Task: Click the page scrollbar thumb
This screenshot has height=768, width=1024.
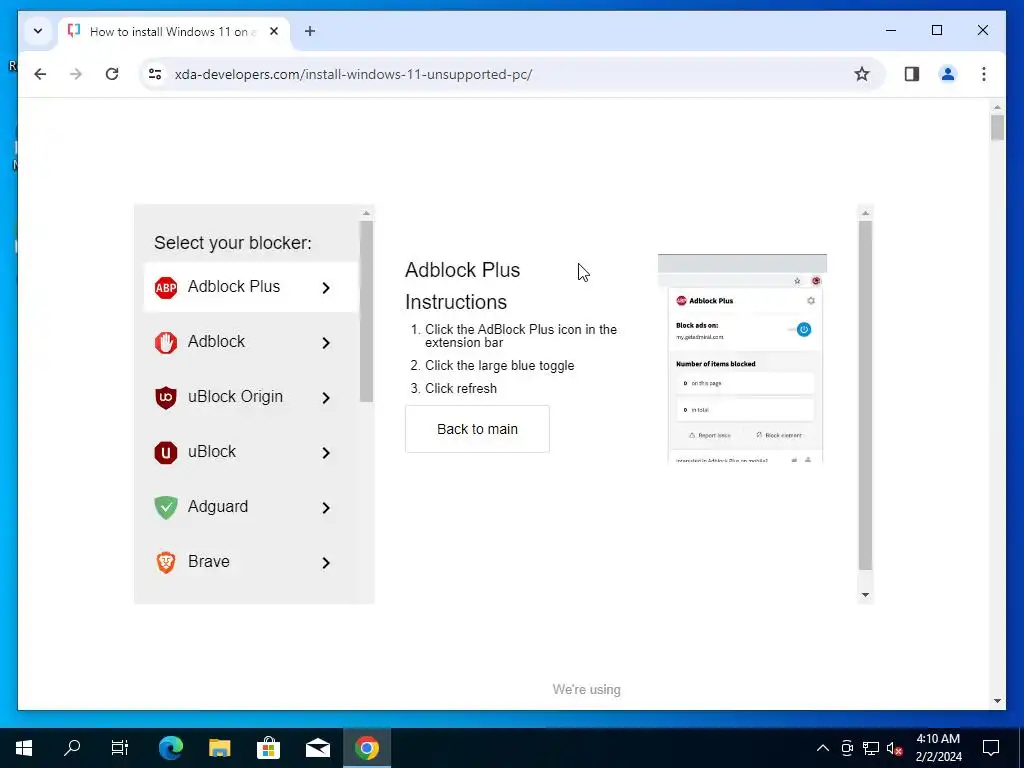Action: (997, 127)
